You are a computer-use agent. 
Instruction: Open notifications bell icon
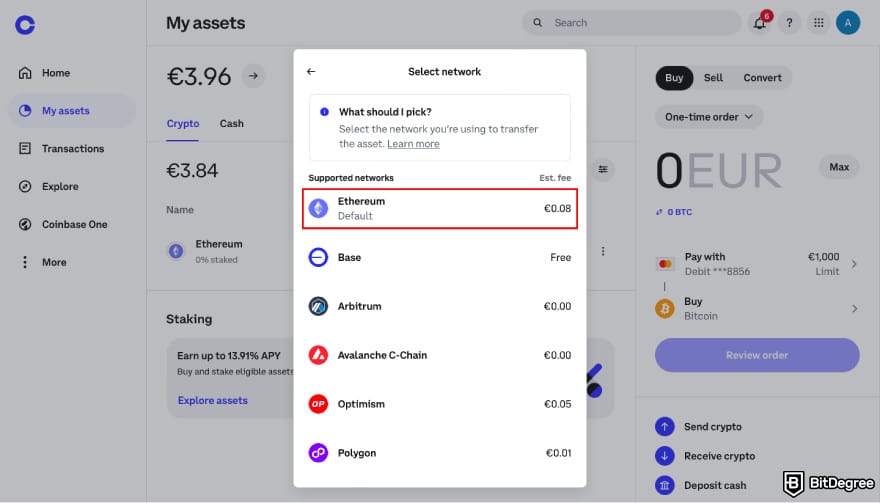(759, 23)
